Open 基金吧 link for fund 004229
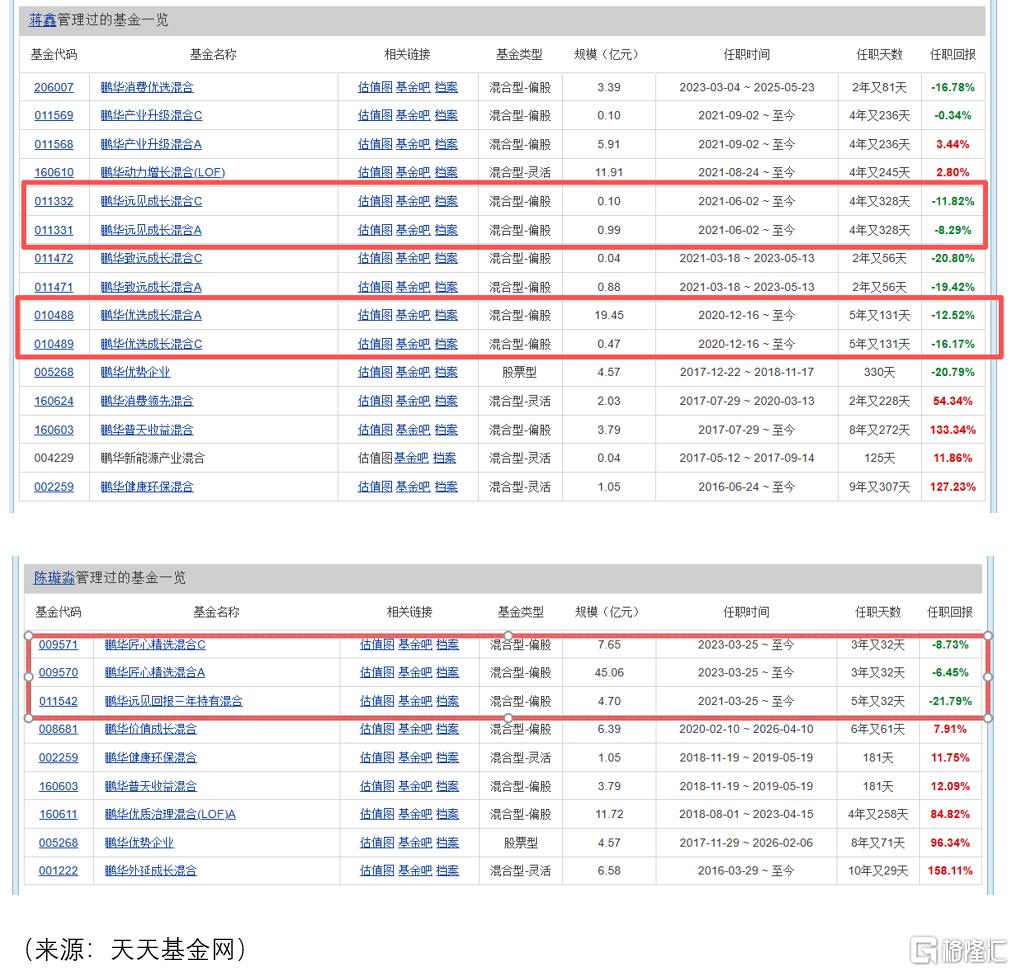 click(411, 459)
